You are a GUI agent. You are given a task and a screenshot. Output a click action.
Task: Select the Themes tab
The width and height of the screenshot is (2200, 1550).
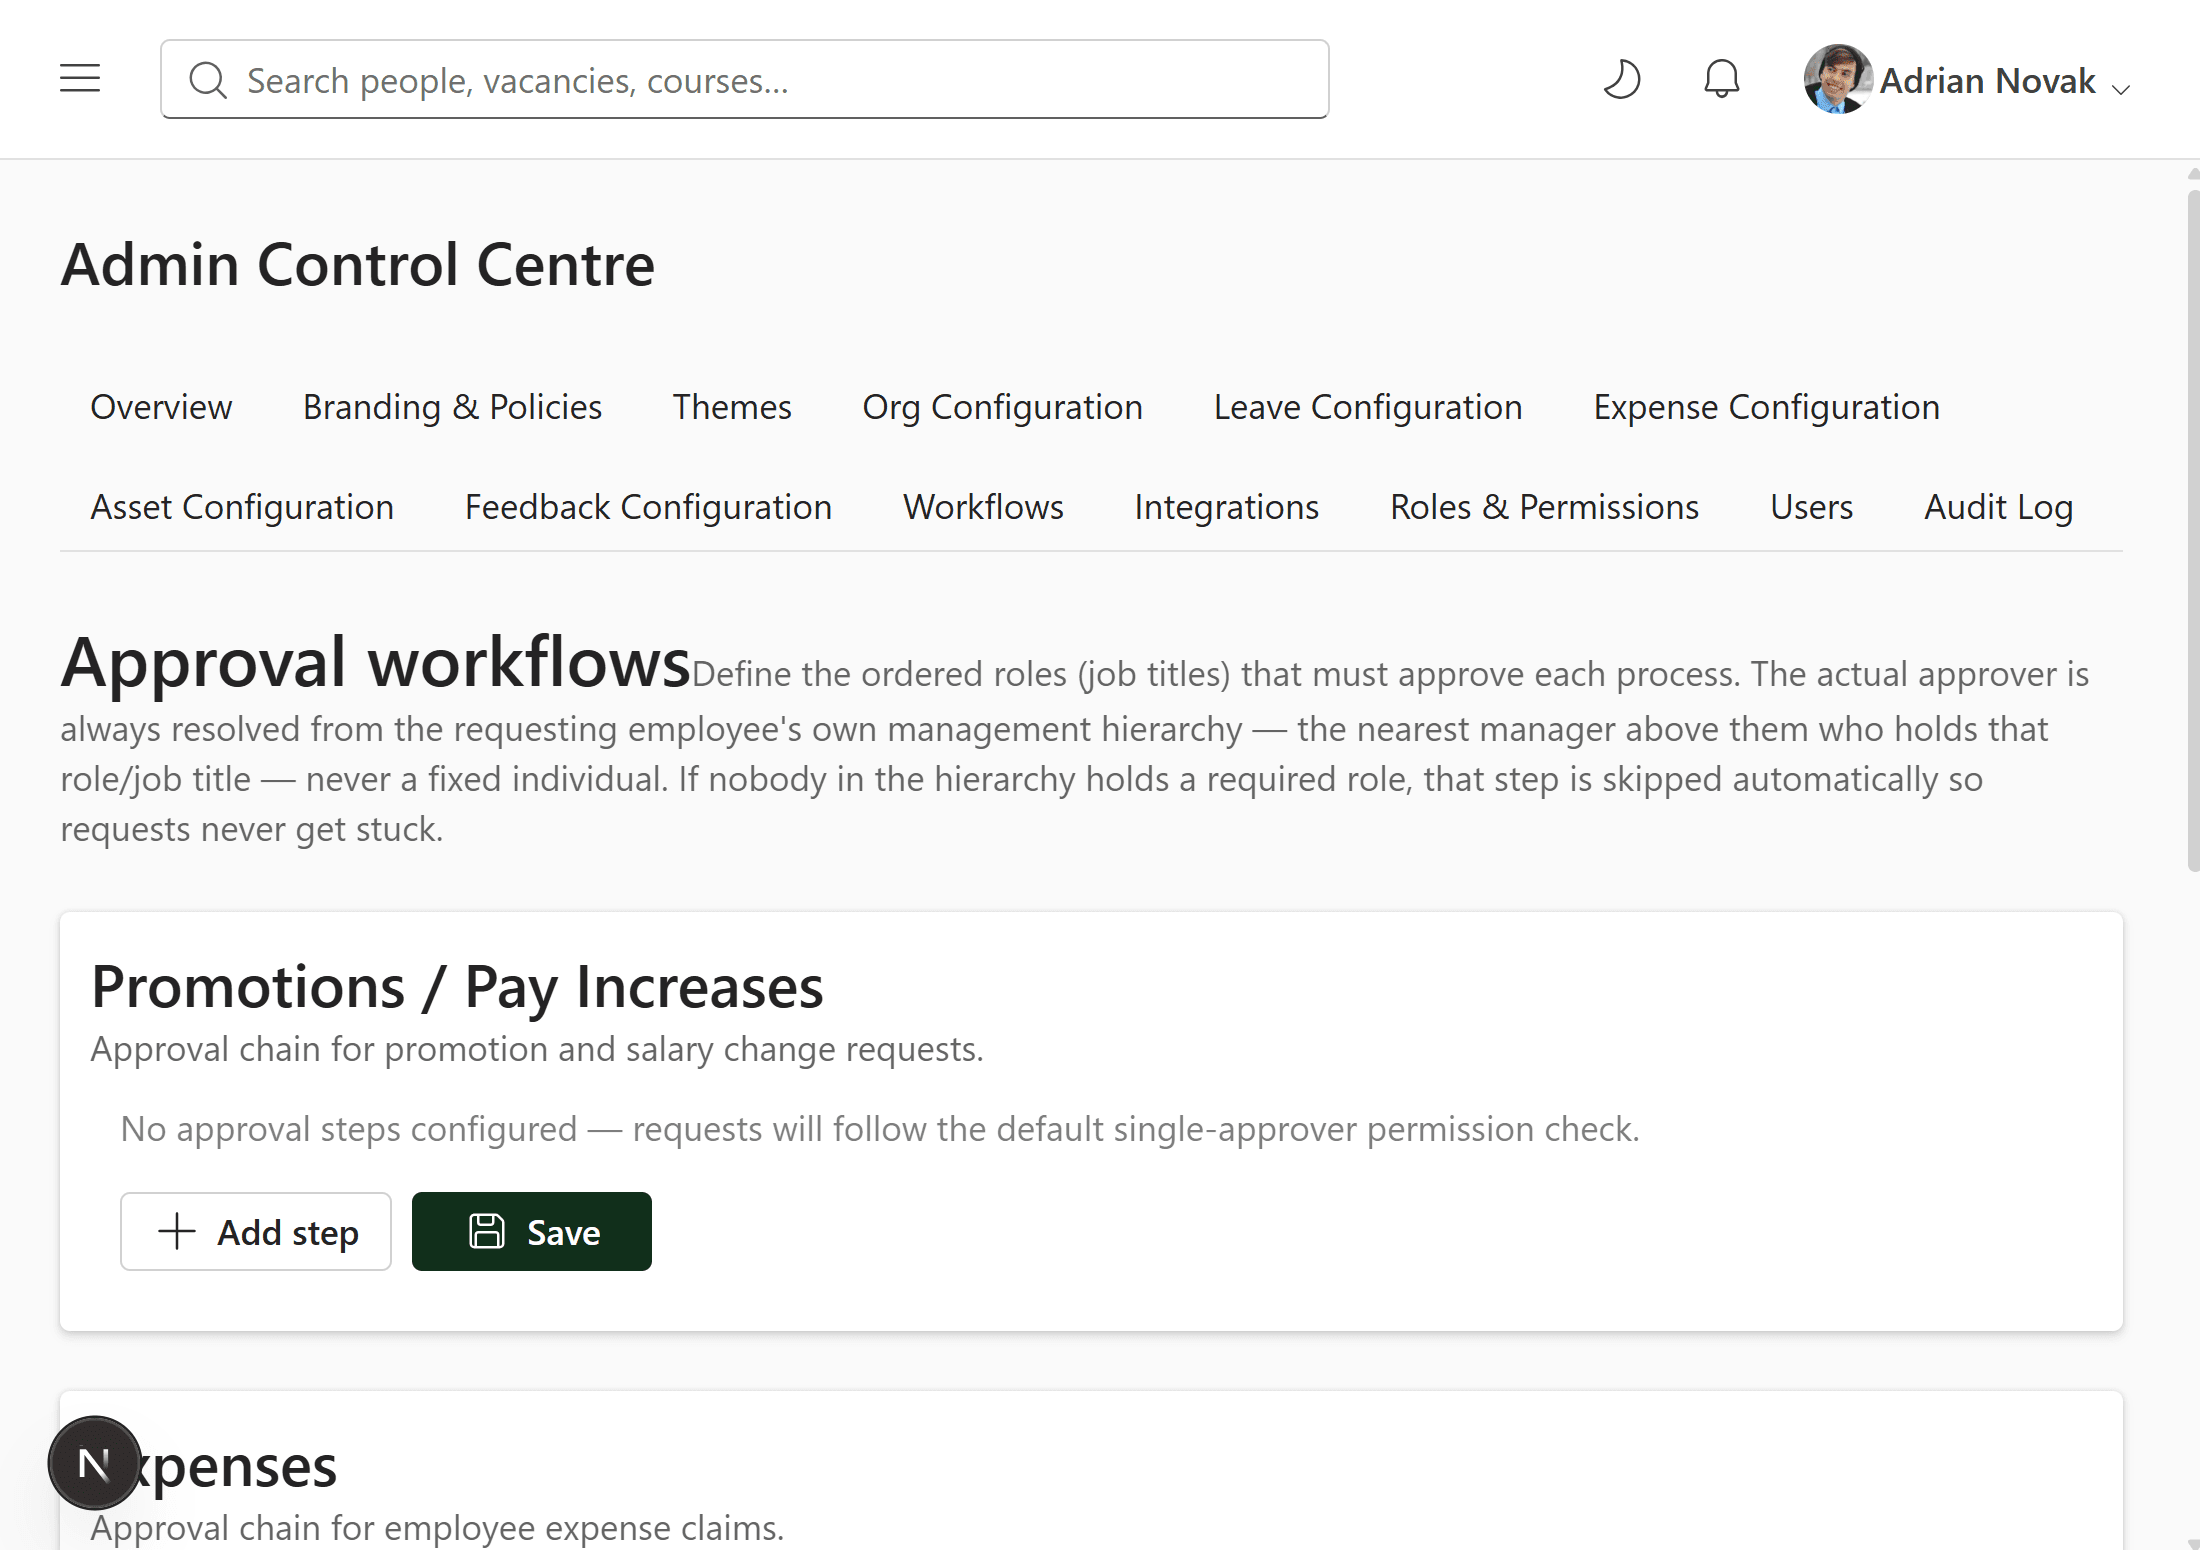[732, 407]
